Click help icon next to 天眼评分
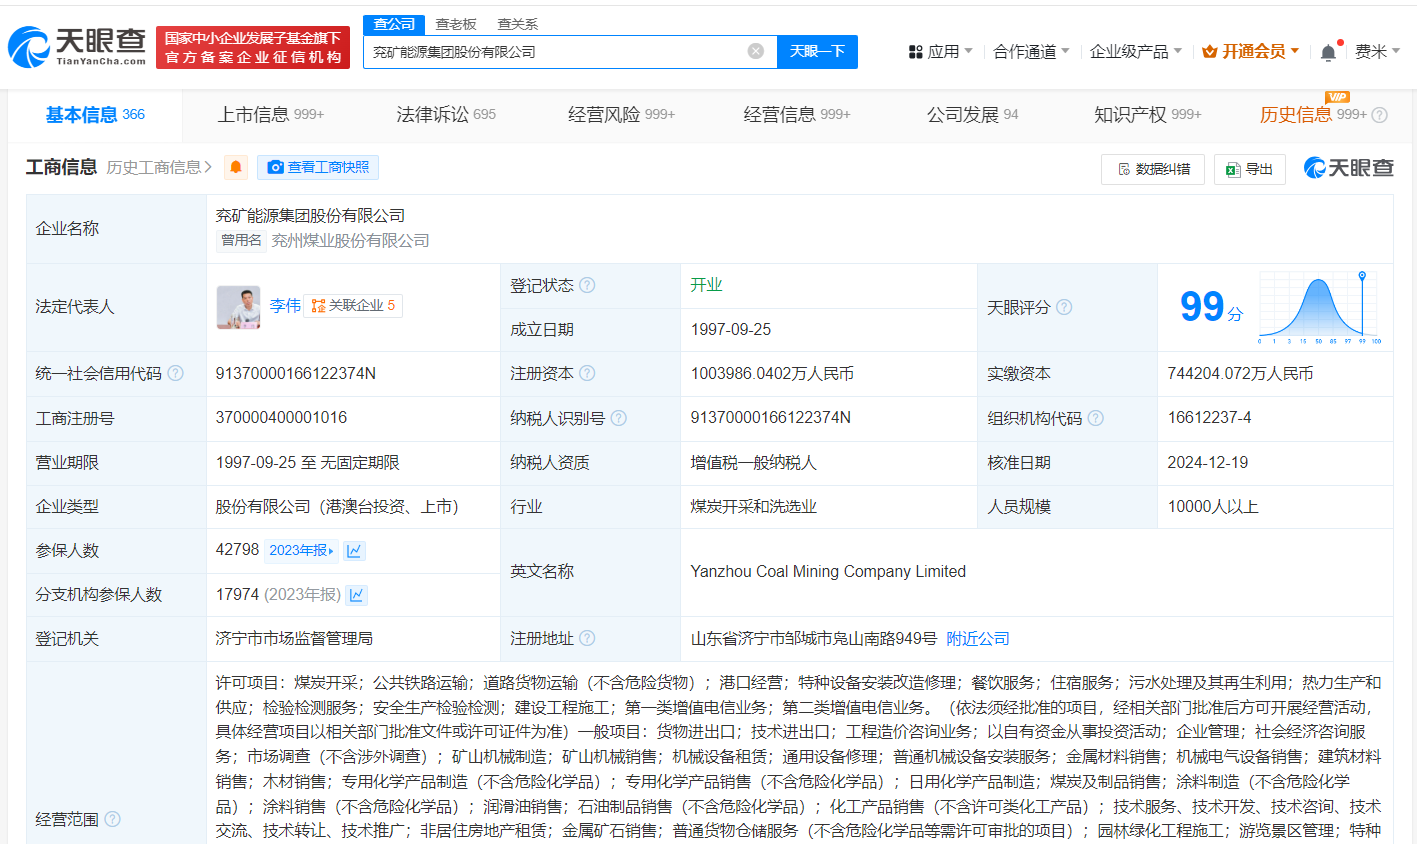 (1064, 307)
